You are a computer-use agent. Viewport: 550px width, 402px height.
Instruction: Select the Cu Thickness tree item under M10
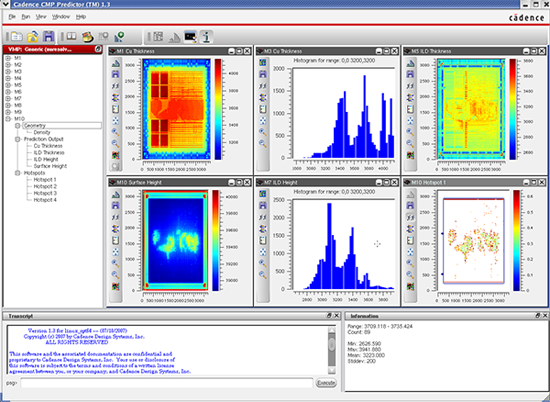tap(48, 146)
